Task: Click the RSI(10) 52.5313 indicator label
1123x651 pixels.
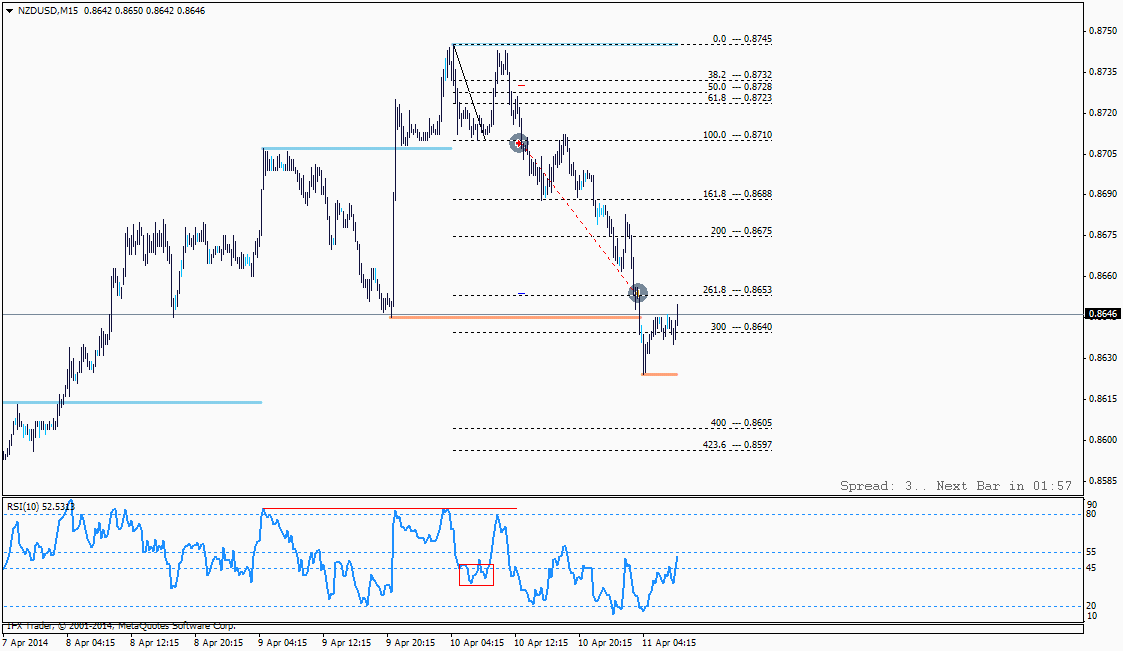Action: point(41,506)
